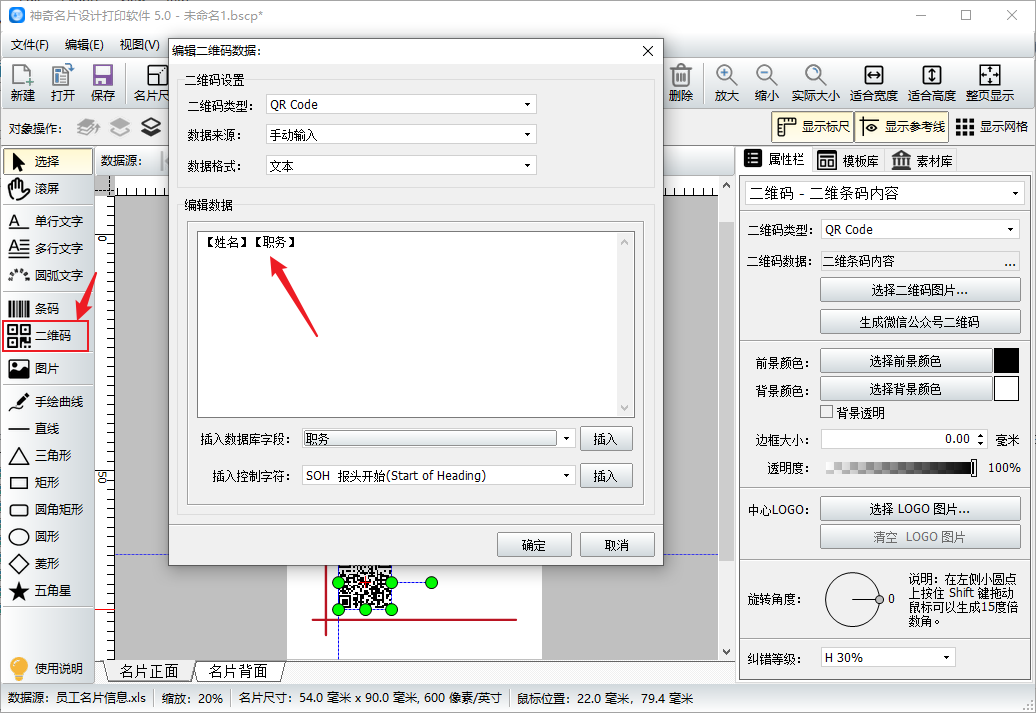Select the 手绘曲线 (Freehand curve) tool
Viewport: 1036px width, 713px height.
[x=48, y=402]
